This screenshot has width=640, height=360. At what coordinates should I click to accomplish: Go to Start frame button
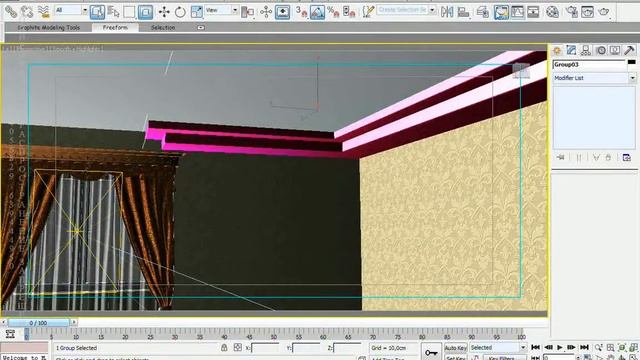click(x=536, y=347)
